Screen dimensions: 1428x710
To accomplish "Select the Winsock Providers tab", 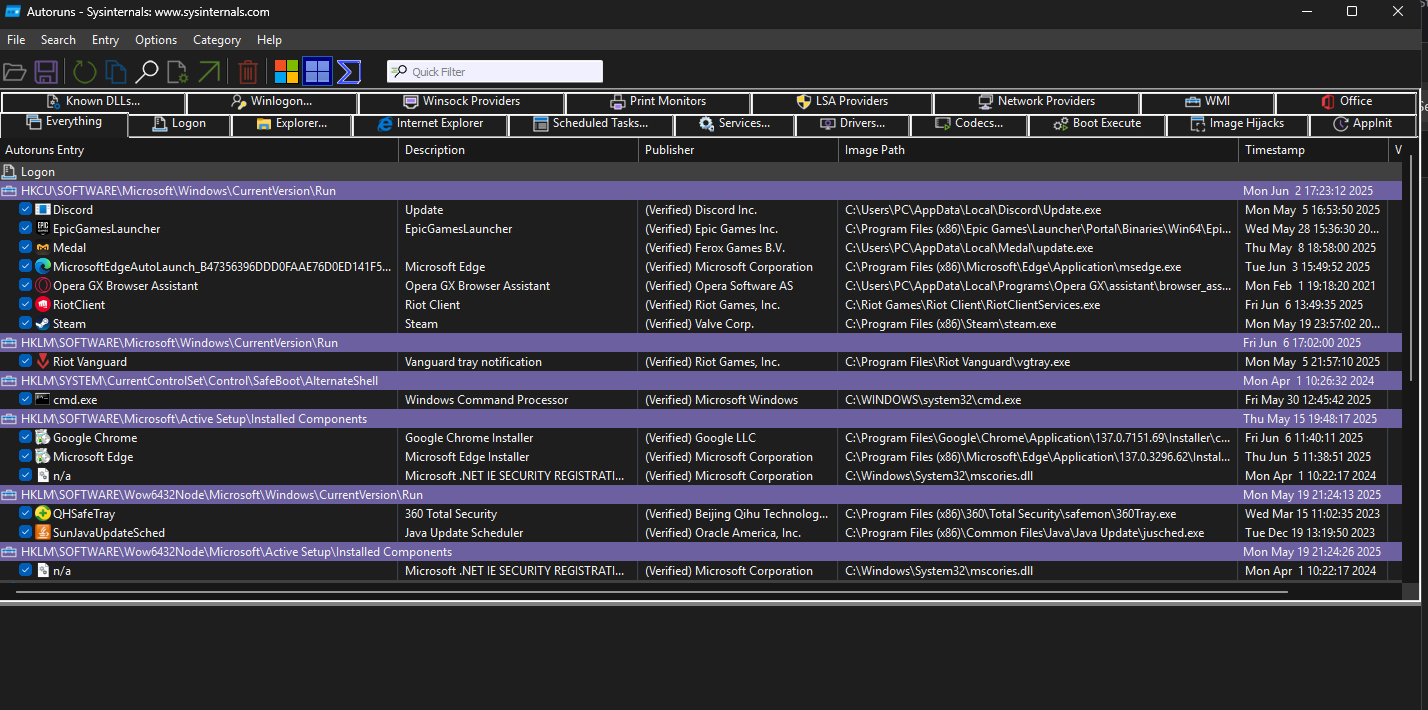I will pyautogui.click(x=462, y=102).
